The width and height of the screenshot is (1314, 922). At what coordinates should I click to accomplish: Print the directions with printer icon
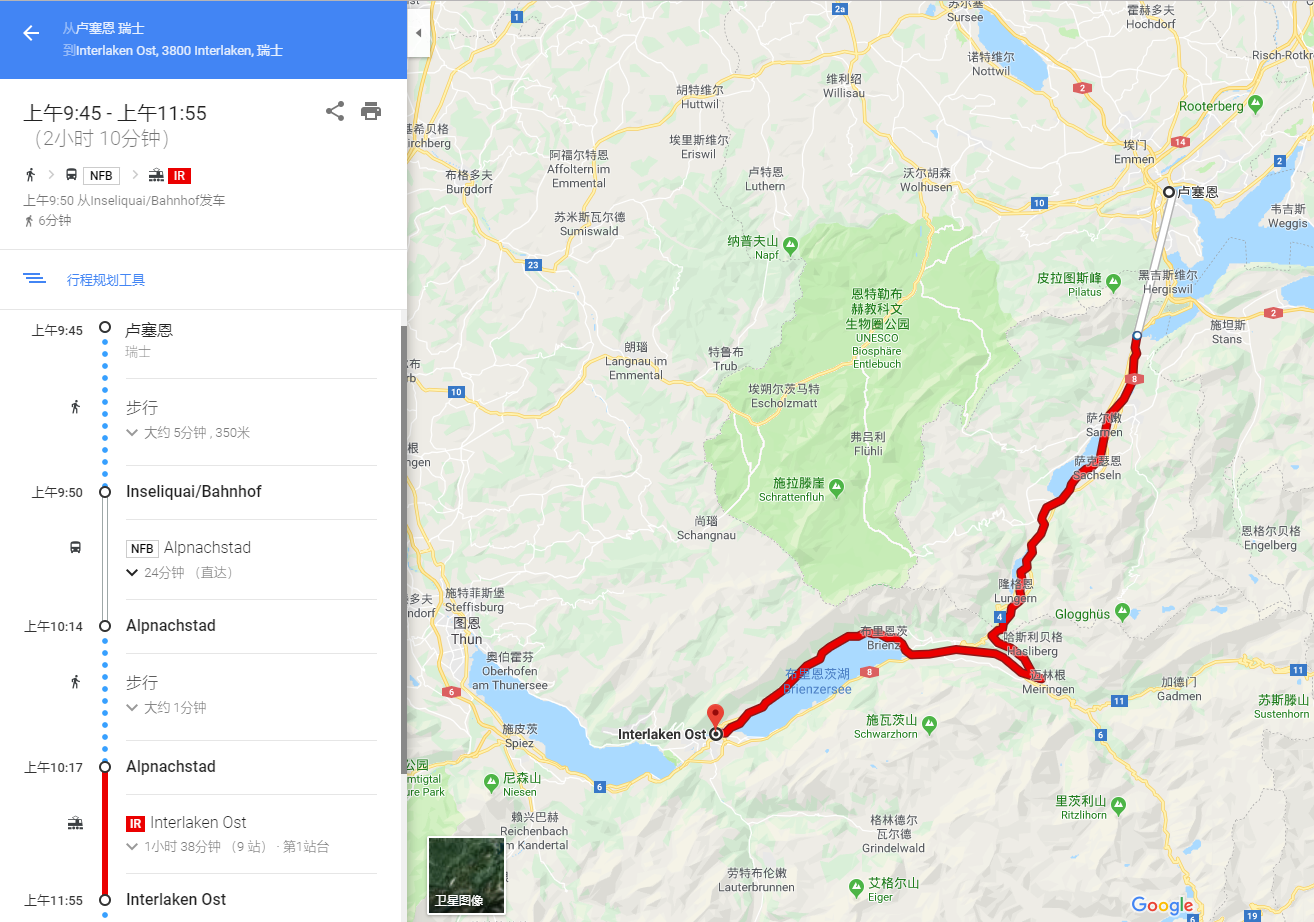tap(371, 111)
